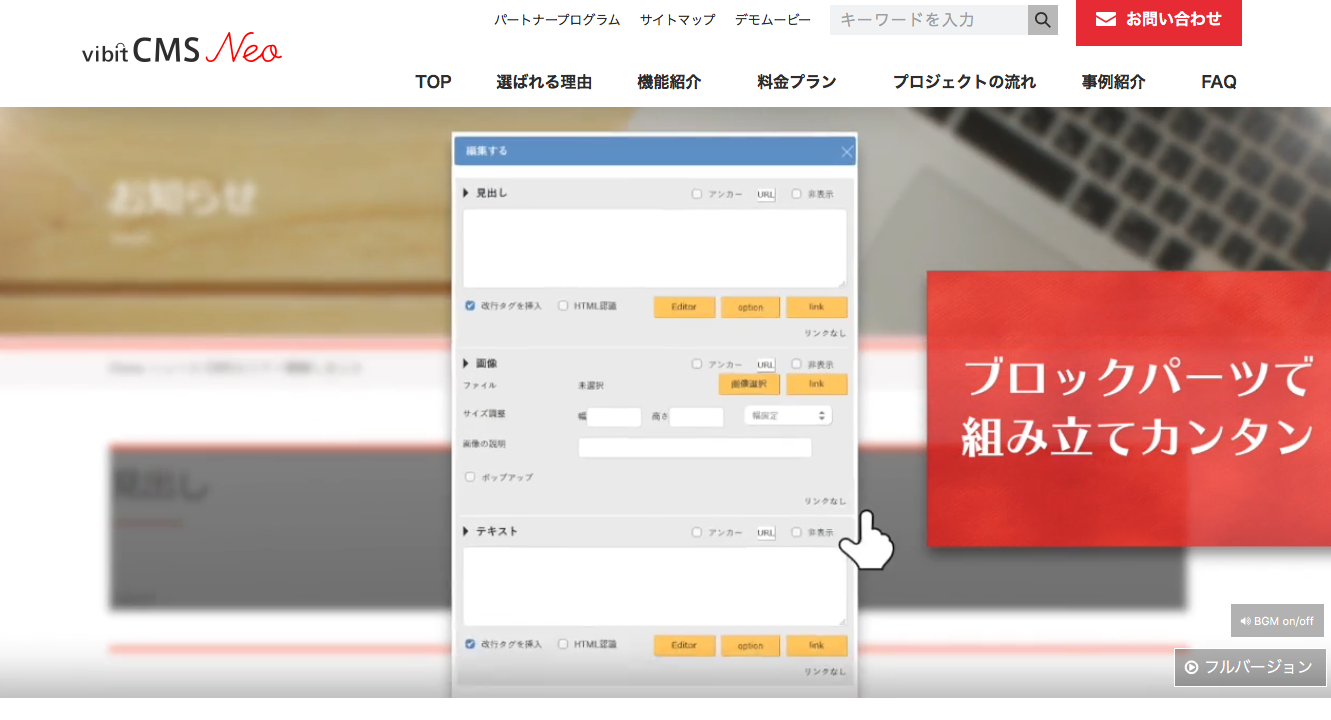The image size is (1331, 720).
Task: Enable the ポップアップ checkbox
Action: [470, 477]
